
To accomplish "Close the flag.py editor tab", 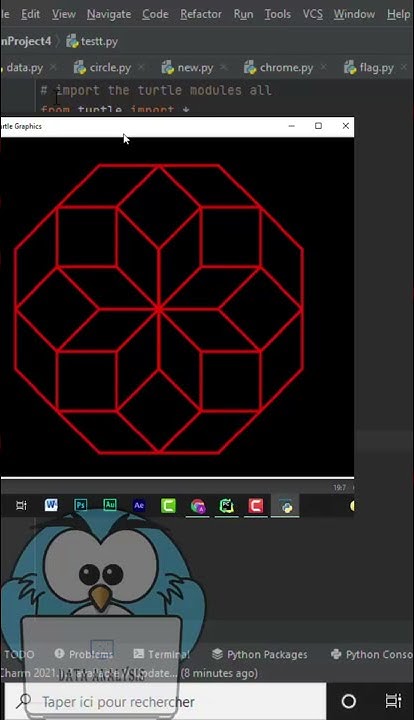I will tap(404, 68).
